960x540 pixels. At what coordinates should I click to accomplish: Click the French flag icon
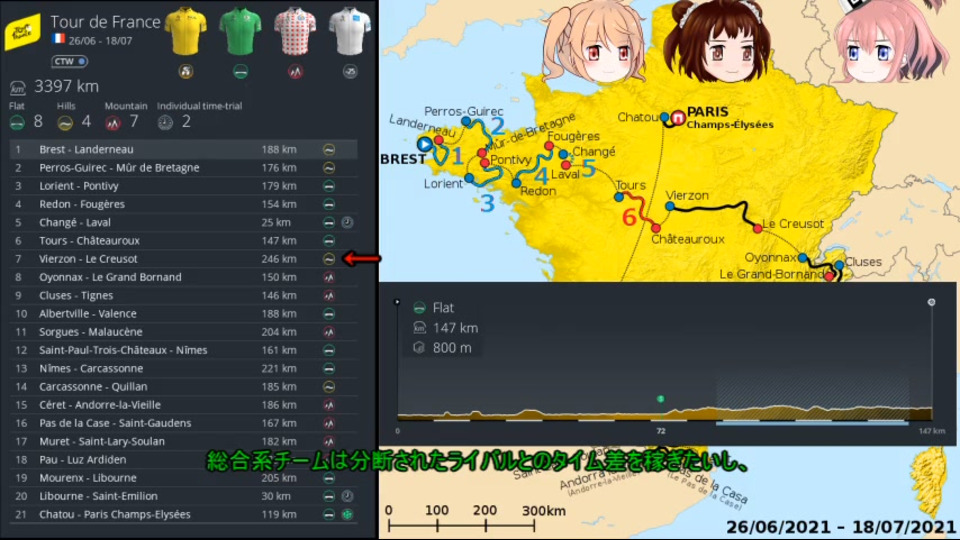point(59,39)
